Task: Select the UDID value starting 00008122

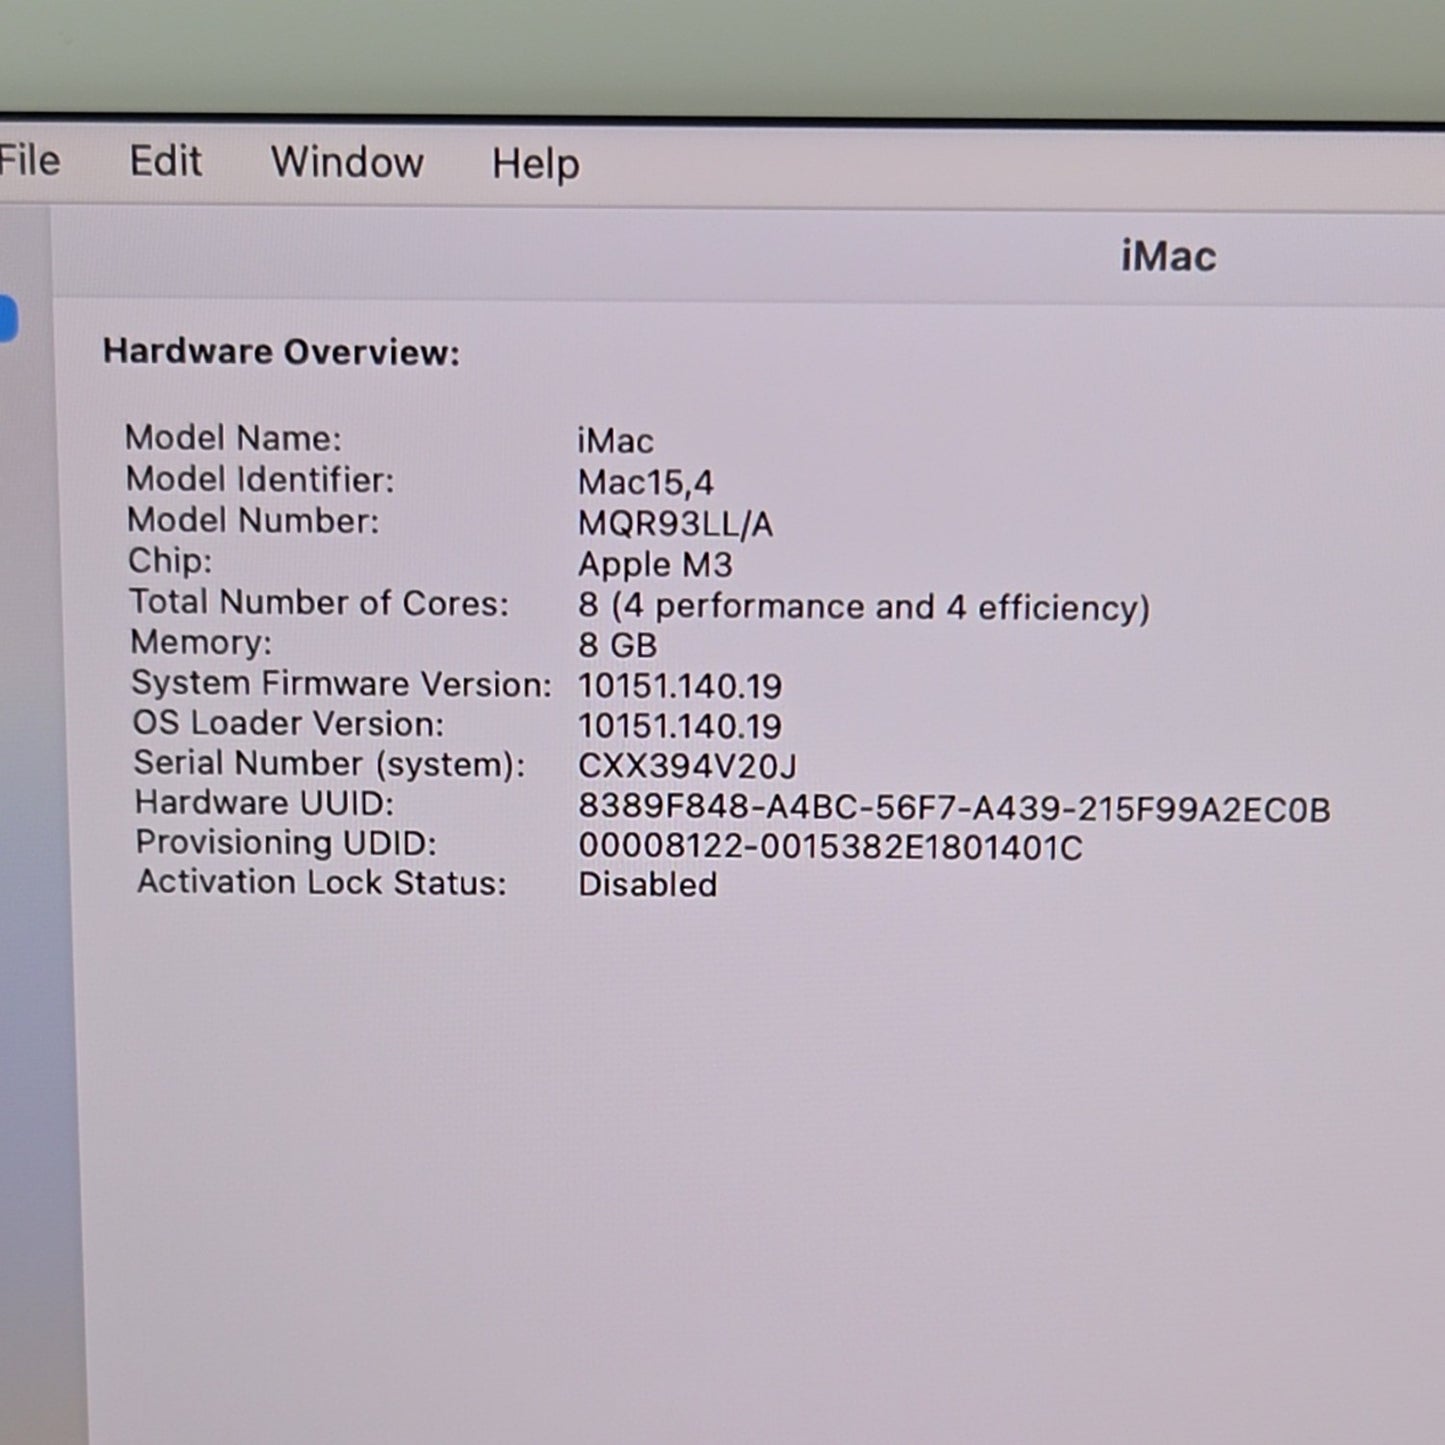Action: (x=830, y=847)
